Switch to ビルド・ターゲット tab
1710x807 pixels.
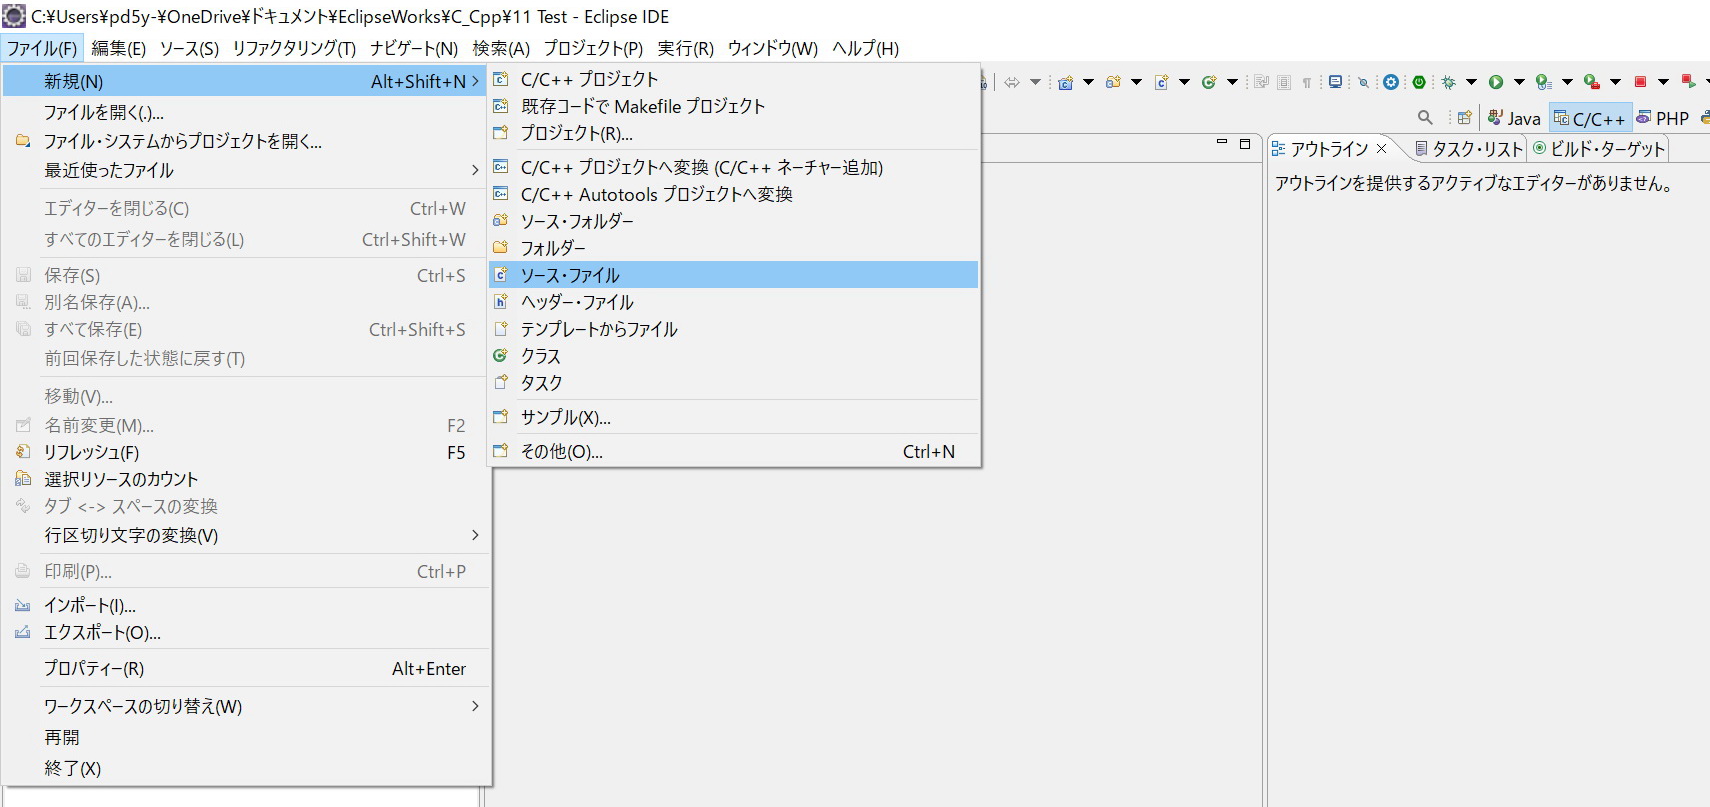point(1598,149)
